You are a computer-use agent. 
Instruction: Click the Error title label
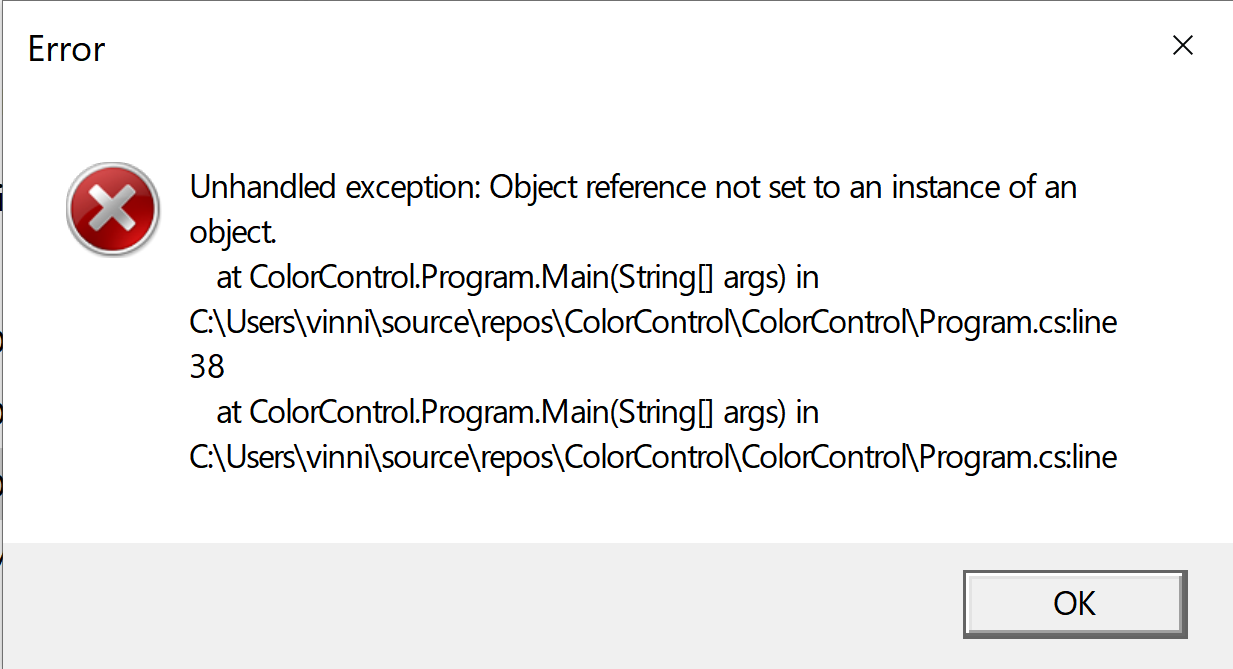[x=66, y=48]
